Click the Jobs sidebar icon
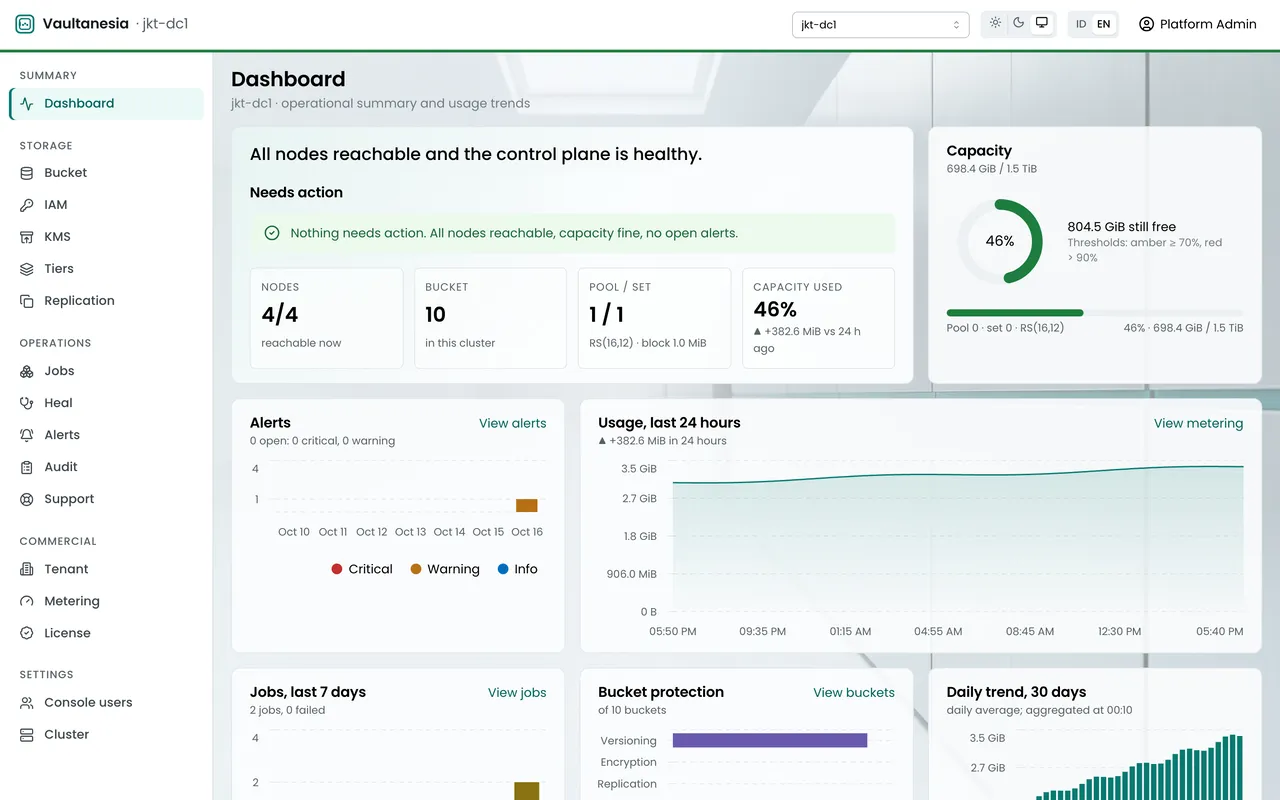 [x=27, y=371]
